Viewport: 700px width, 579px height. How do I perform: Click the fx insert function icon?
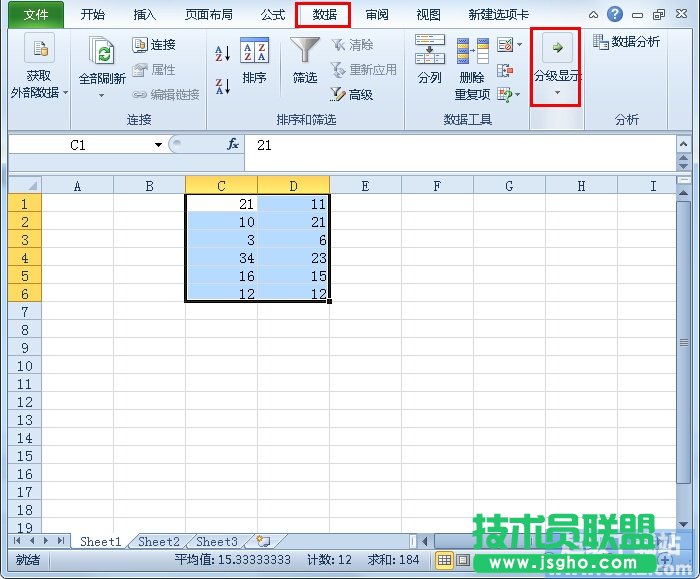point(233,144)
